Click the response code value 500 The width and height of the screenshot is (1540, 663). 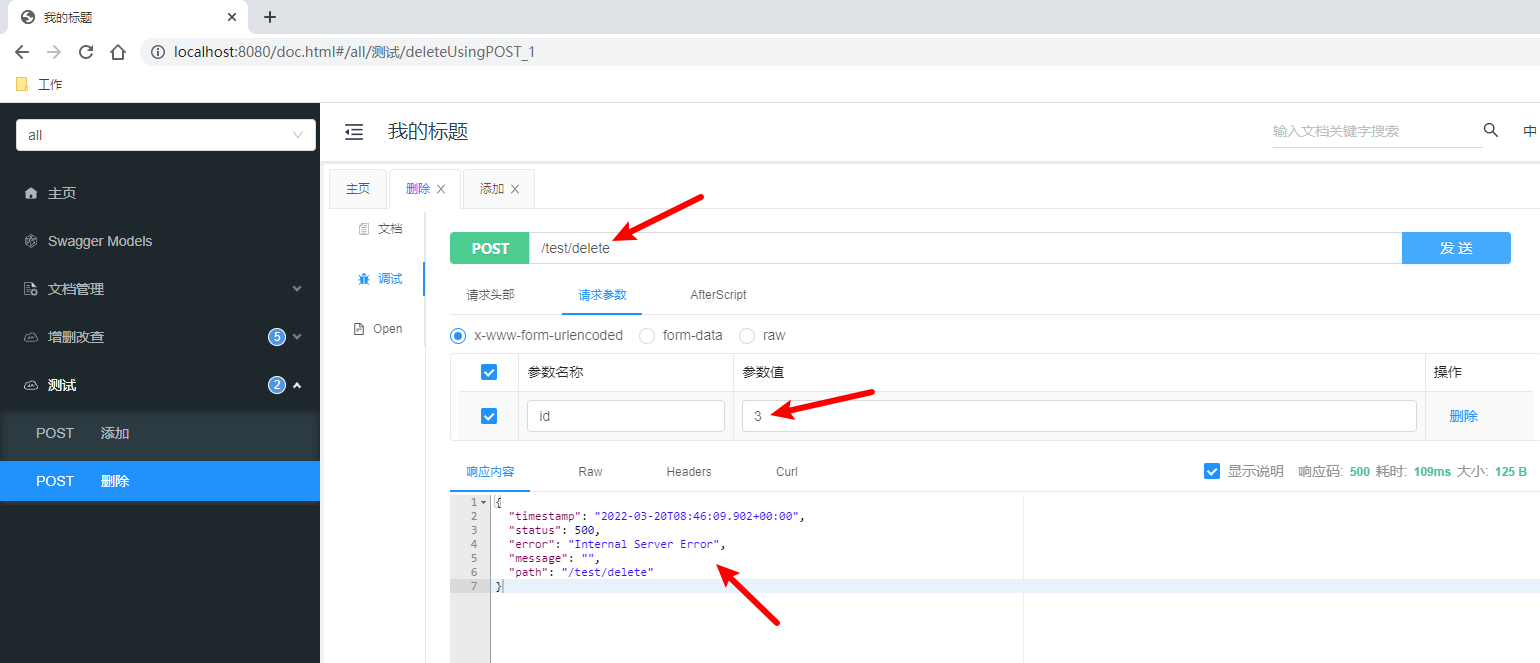tap(1360, 471)
